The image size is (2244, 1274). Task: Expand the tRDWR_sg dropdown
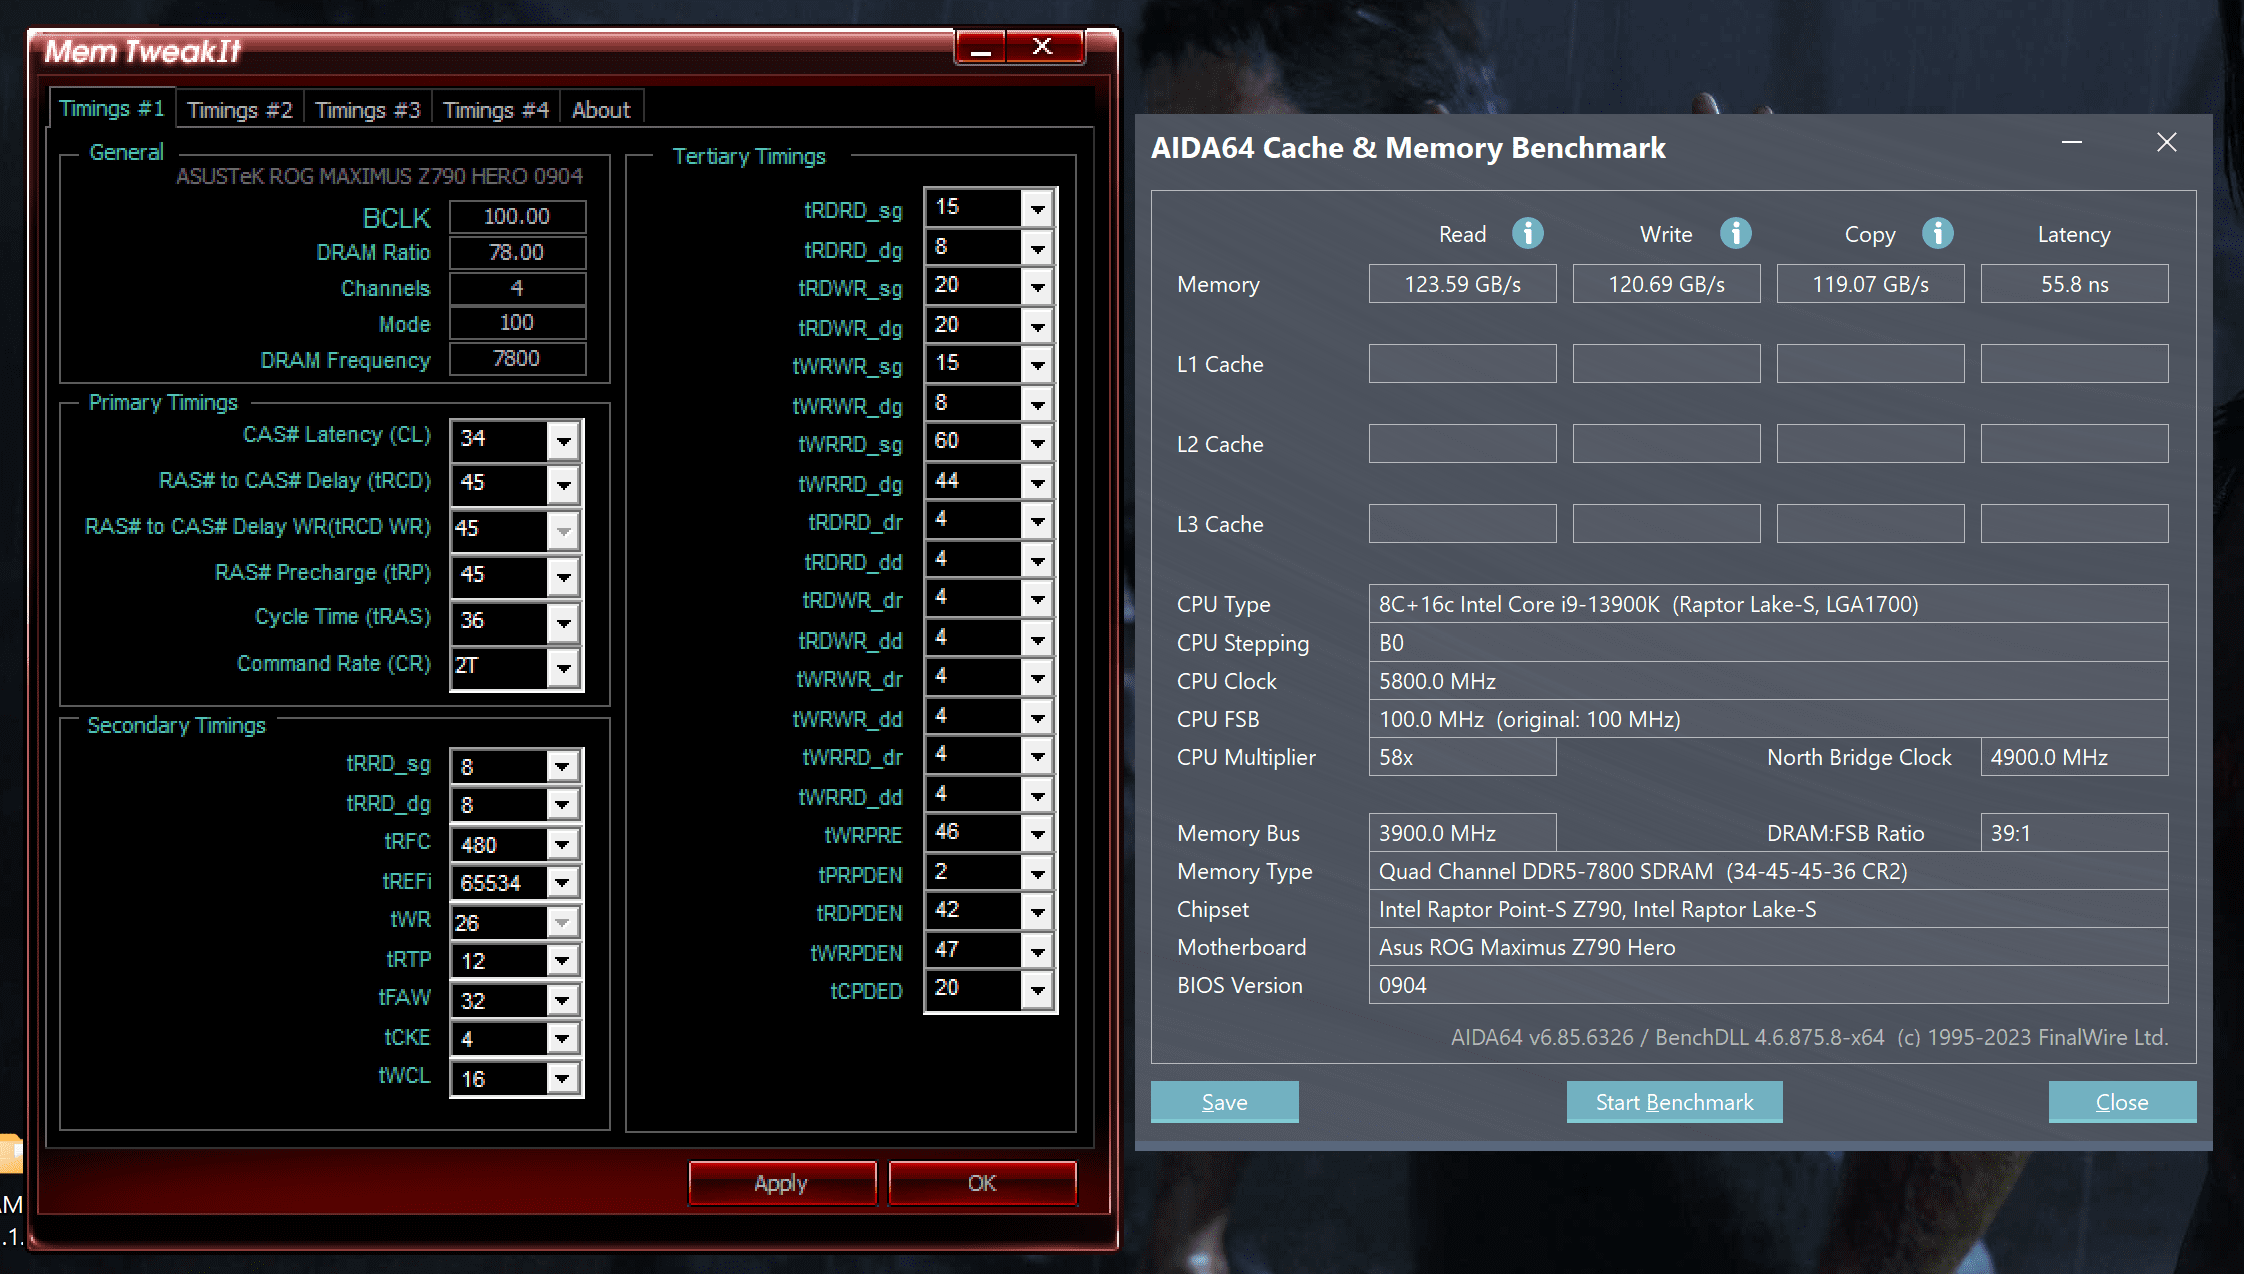[x=1038, y=287]
